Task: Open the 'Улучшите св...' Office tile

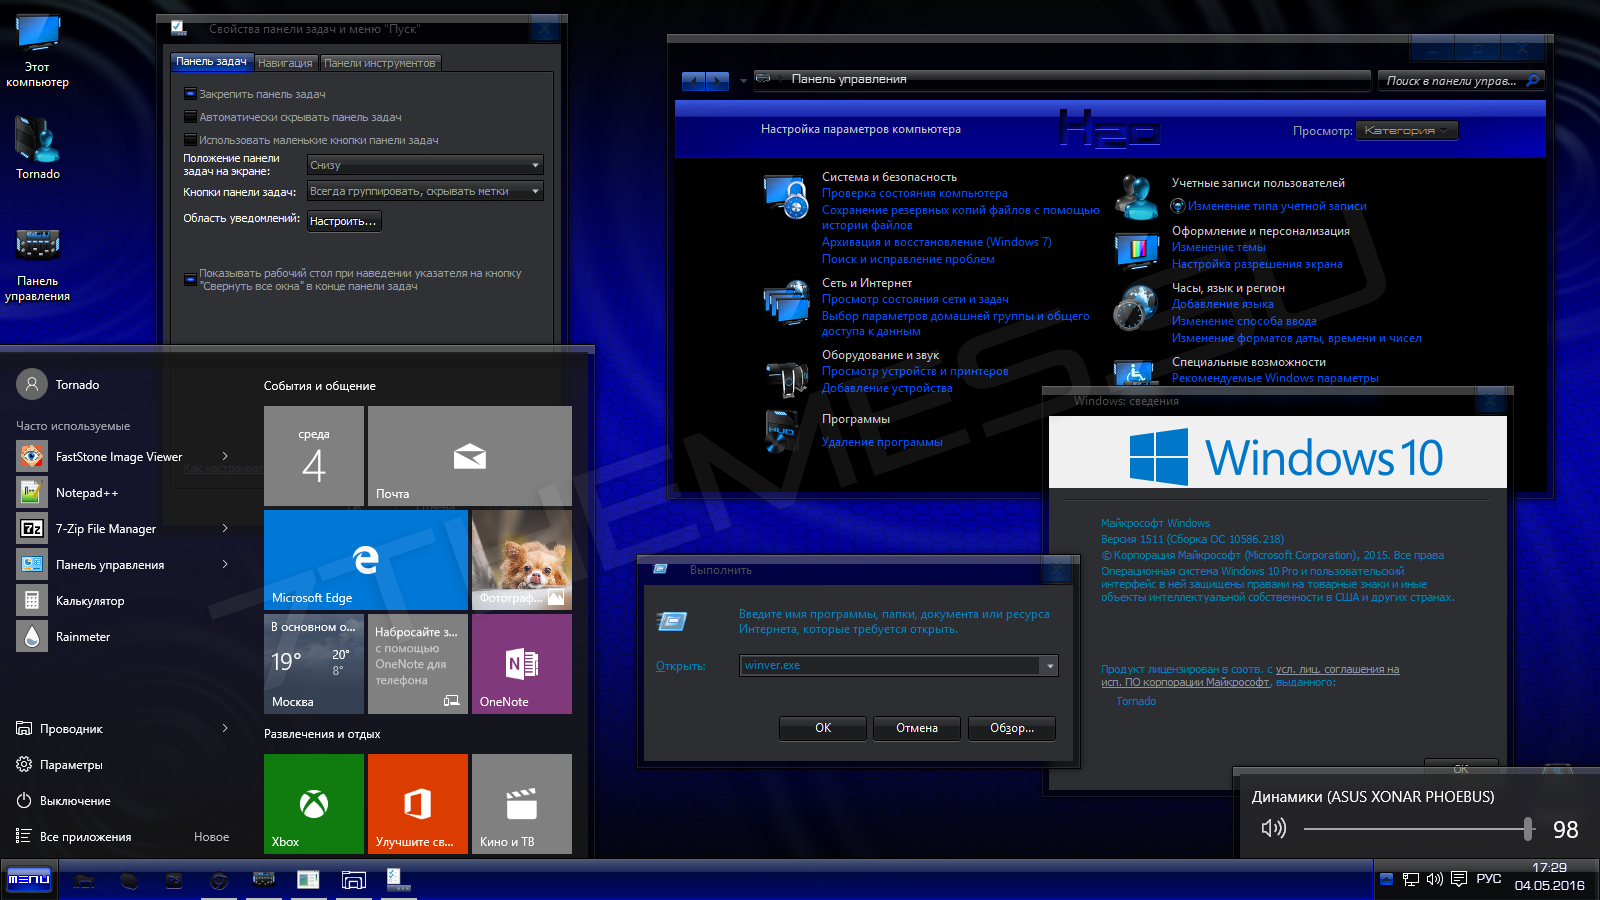Action: [418, 804]
